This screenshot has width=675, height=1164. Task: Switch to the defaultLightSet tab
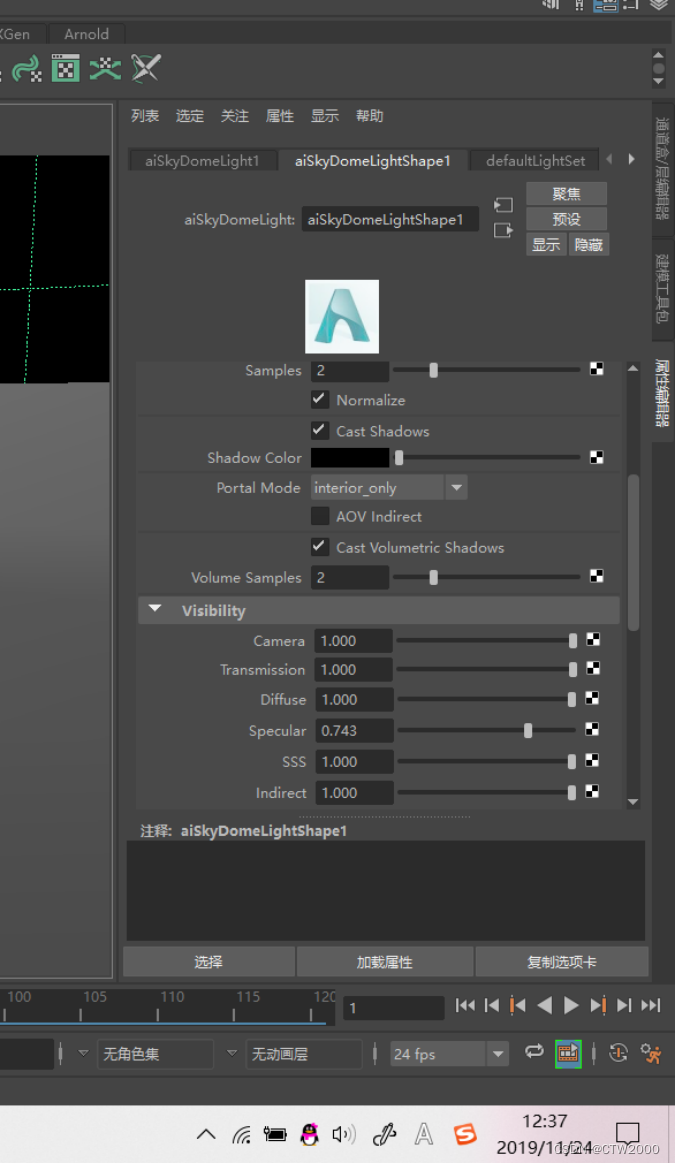(535, 160)
